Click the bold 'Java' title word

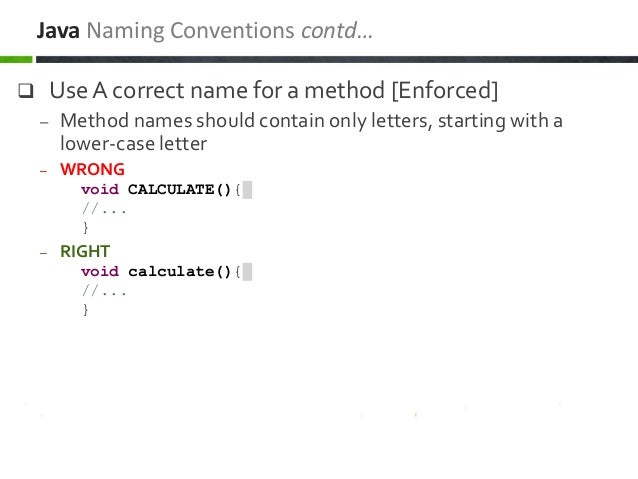[58, 31]
